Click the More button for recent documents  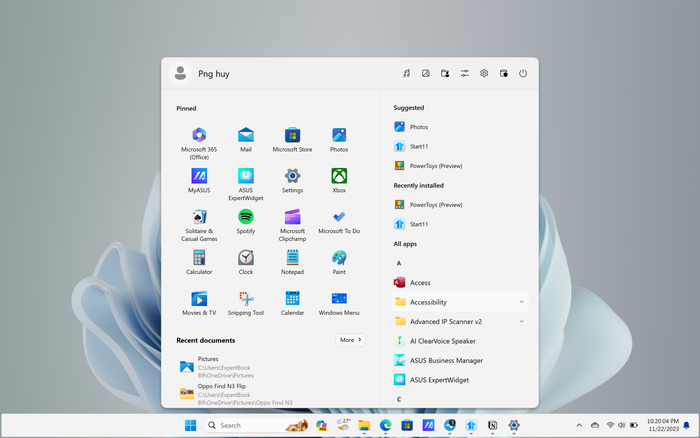[x=350, y=340]
